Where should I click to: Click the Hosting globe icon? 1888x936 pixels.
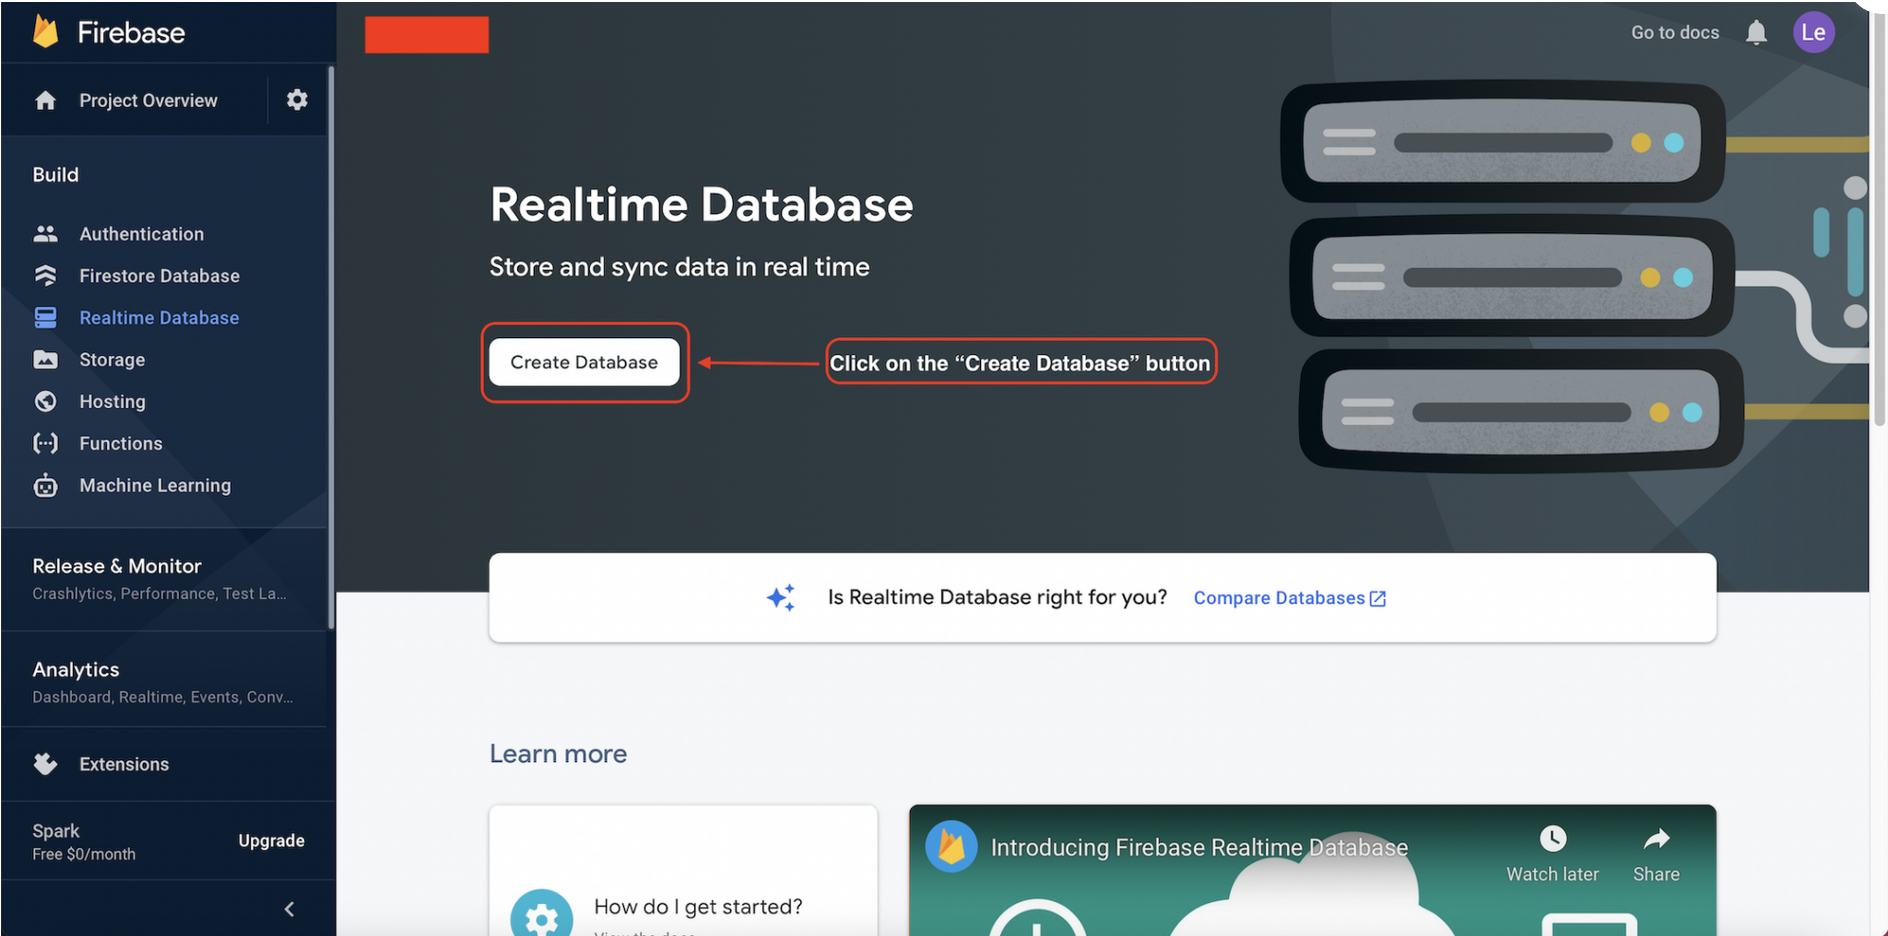coord(45,401)
